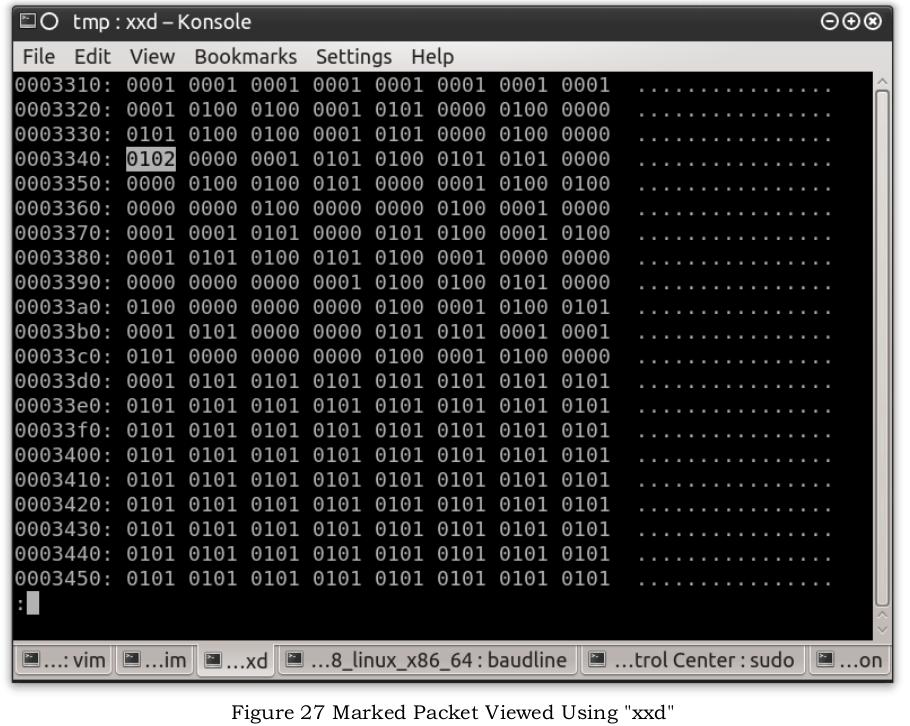This screenshot has height=726, width=910.
Task: Switch to the '...im' tab
Action: (156, 660)
